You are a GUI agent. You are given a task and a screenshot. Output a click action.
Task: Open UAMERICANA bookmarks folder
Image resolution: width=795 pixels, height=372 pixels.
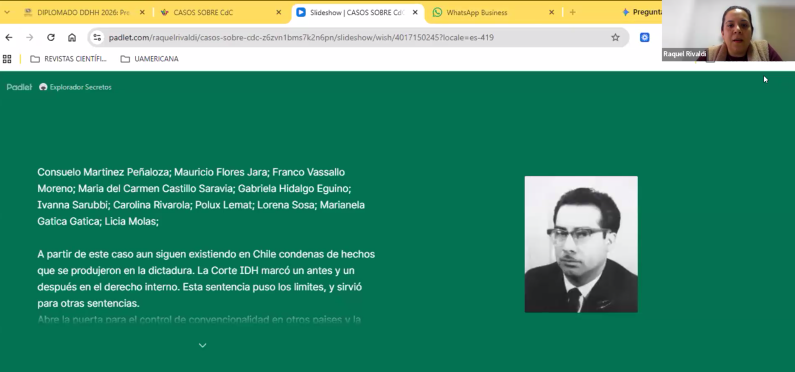(x=150, y=59)
